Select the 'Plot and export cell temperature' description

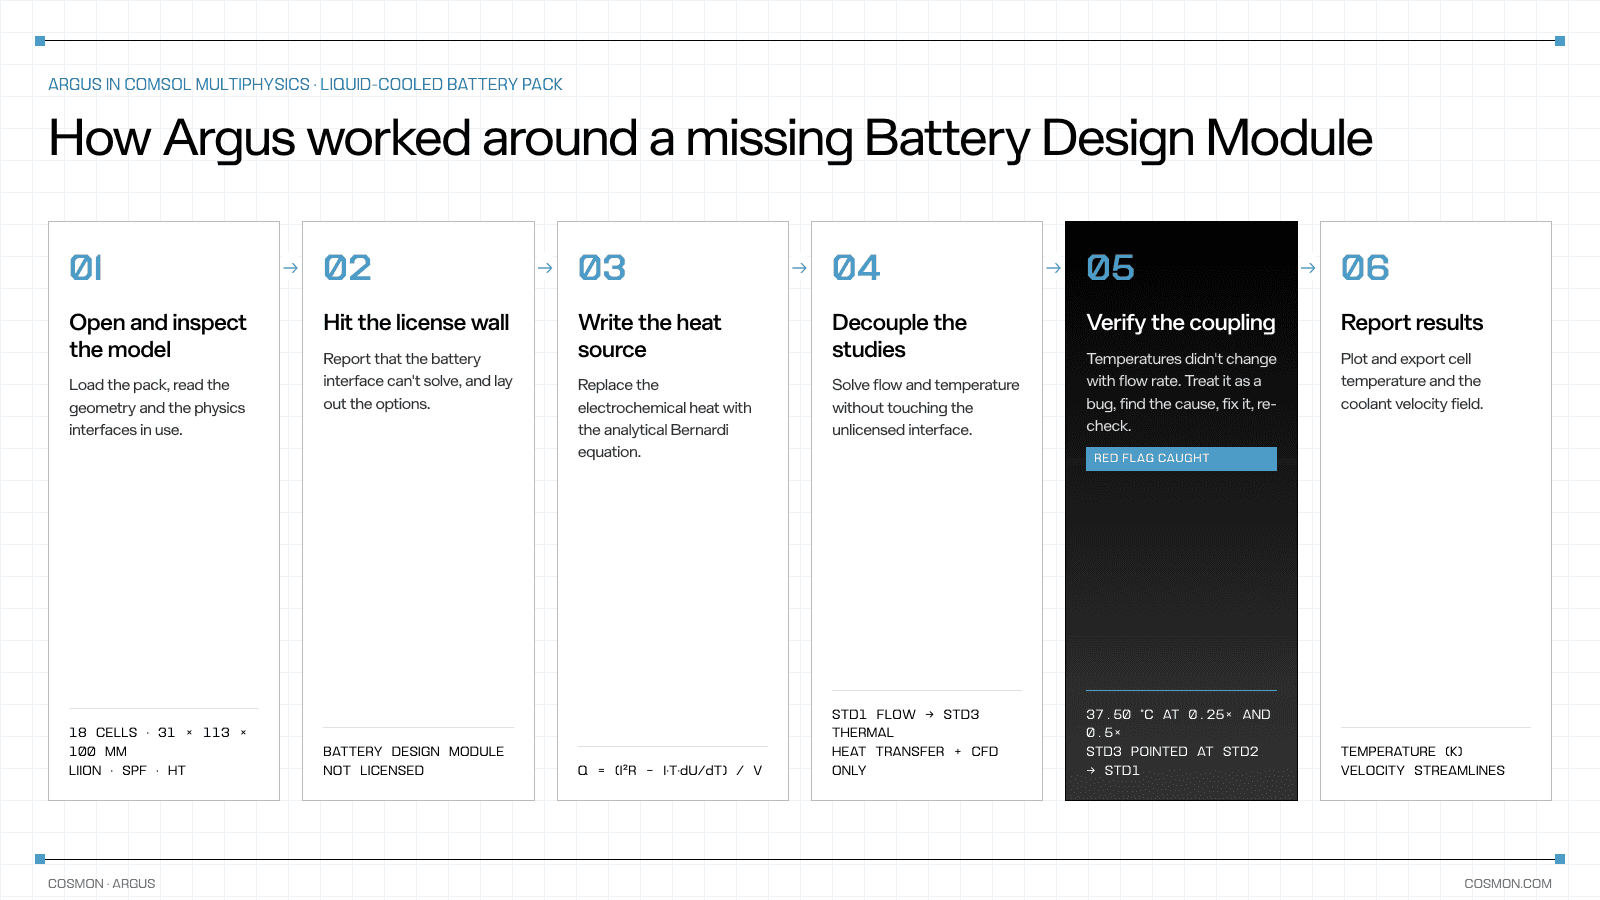1412,381
